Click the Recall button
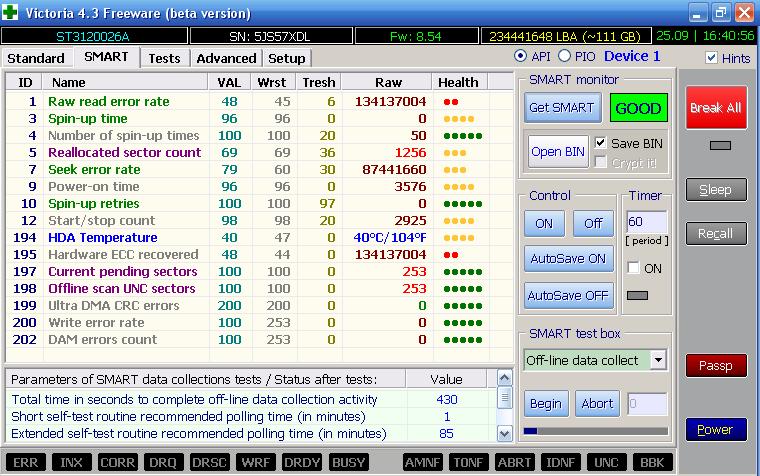 tap(716, 234)
